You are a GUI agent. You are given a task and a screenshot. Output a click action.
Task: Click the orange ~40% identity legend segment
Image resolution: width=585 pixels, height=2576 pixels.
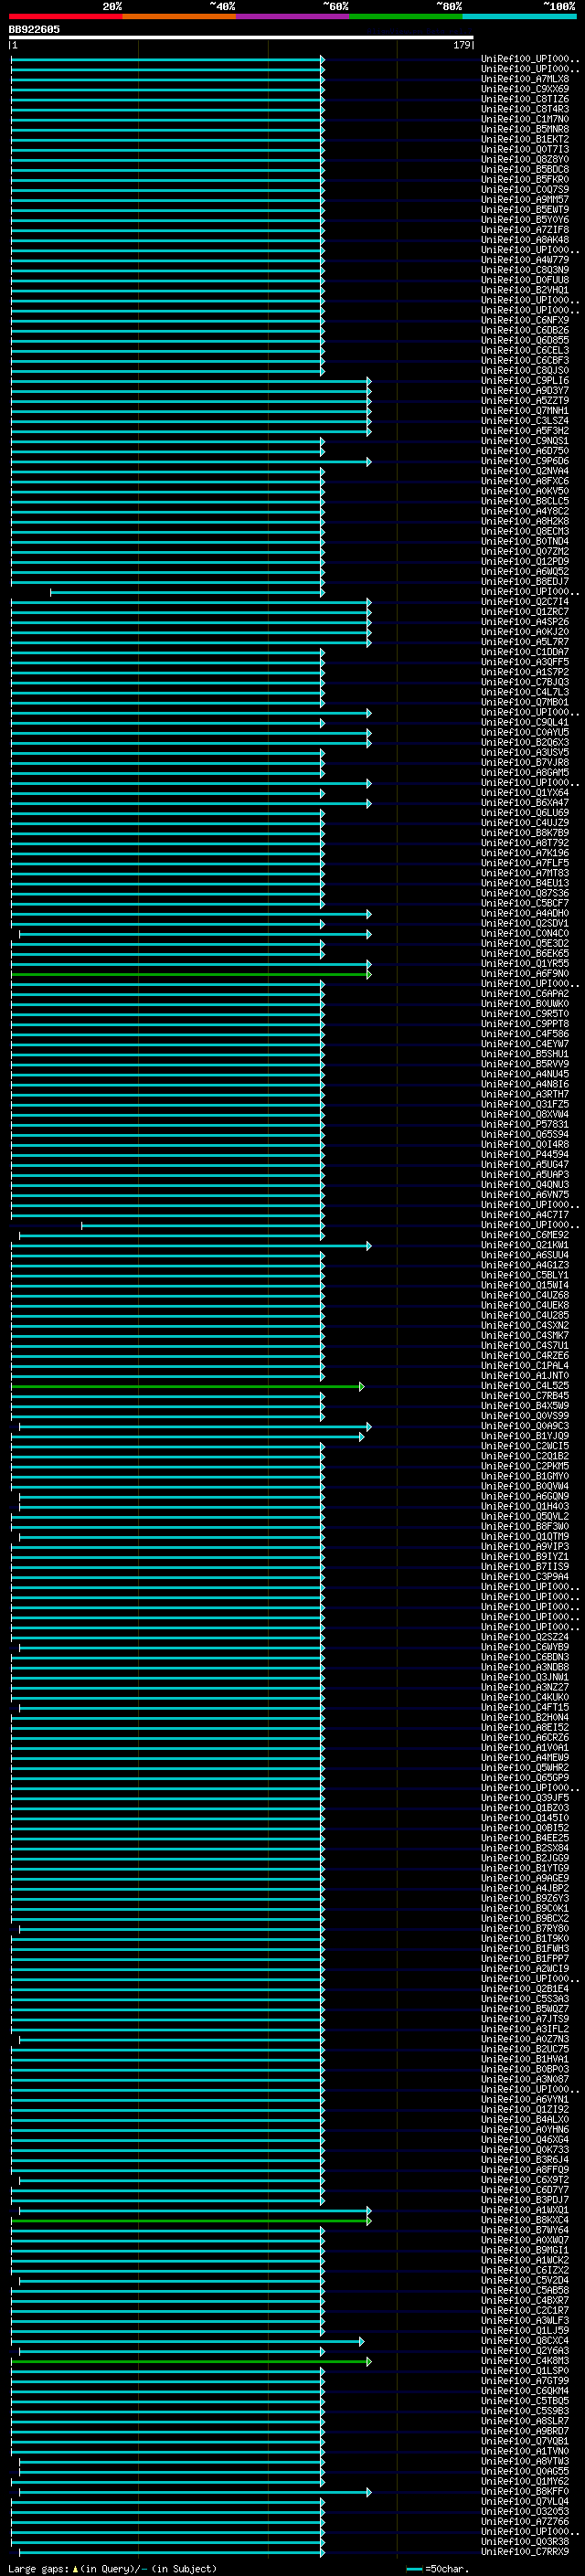179,16
